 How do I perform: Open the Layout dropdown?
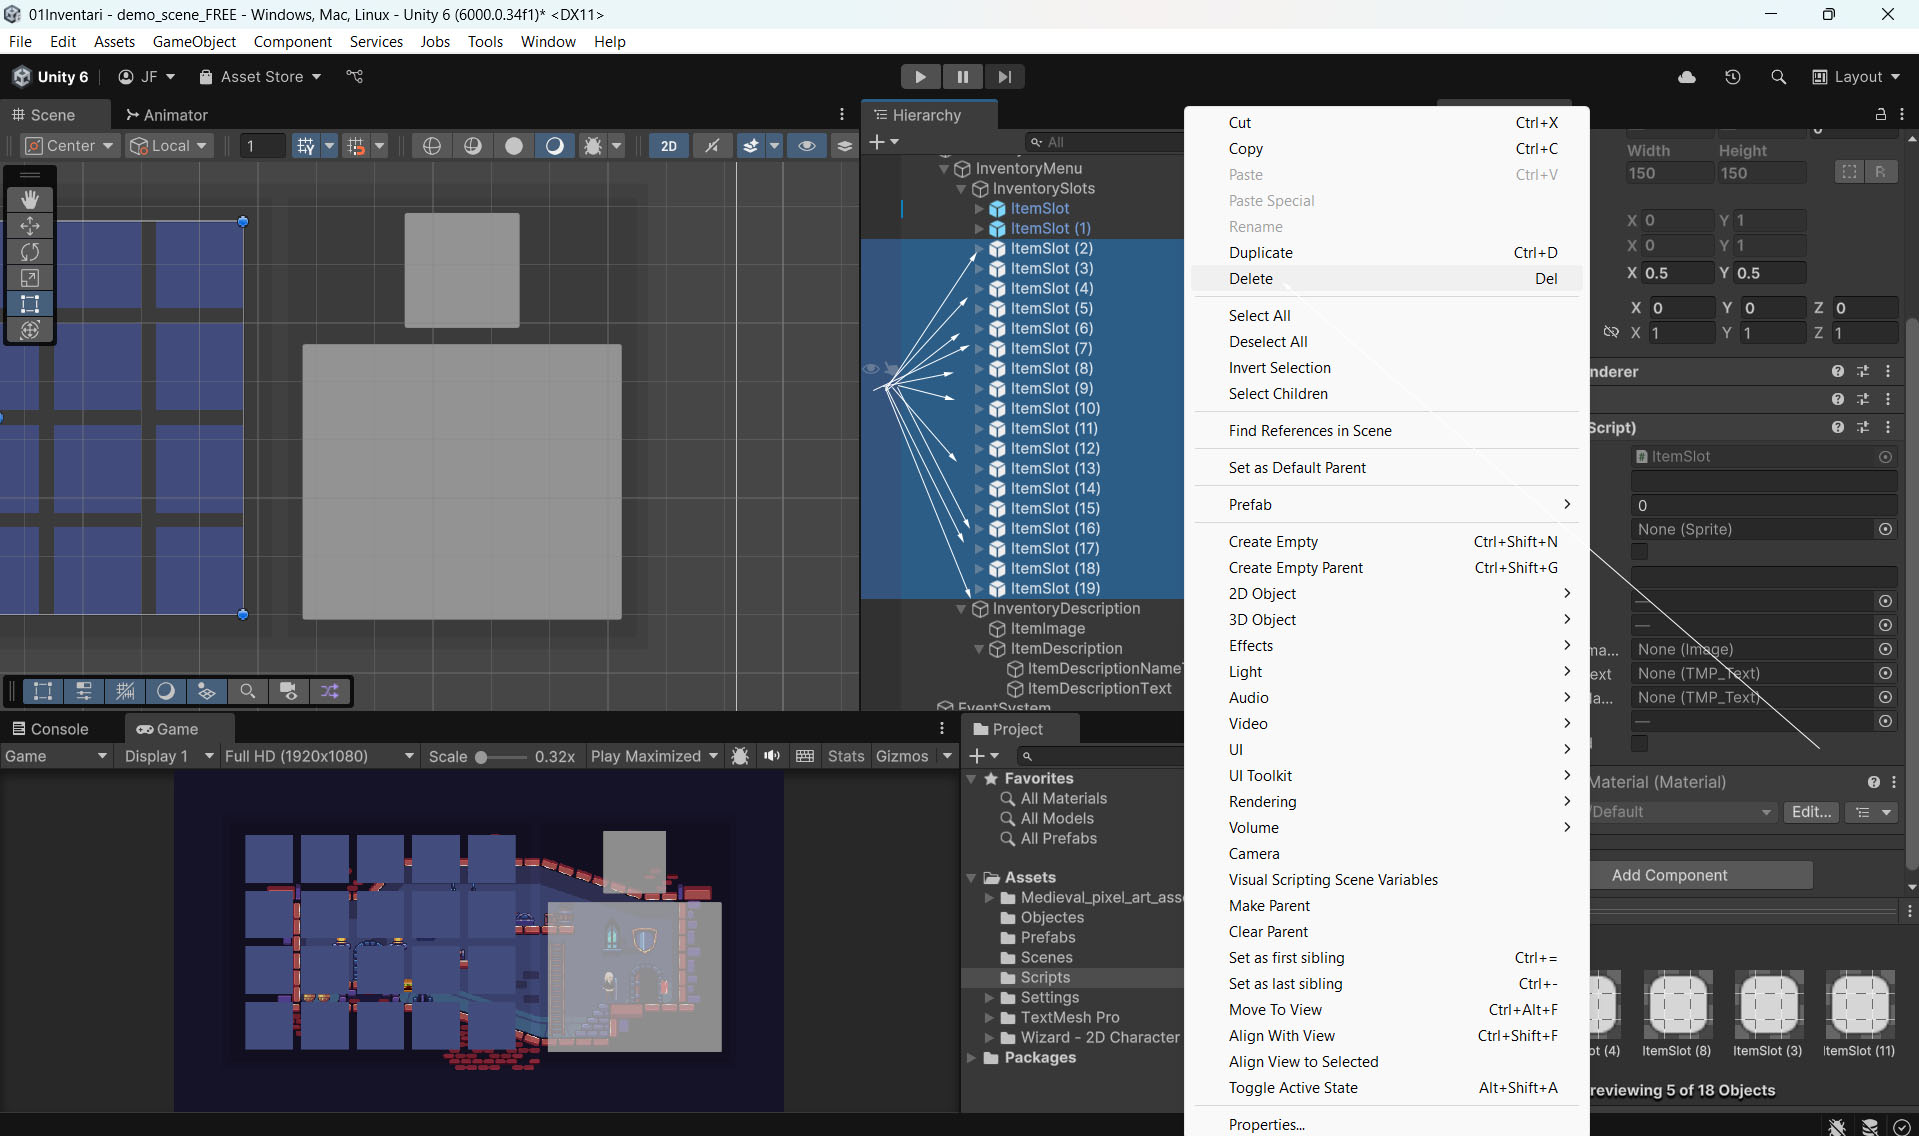1857,77
